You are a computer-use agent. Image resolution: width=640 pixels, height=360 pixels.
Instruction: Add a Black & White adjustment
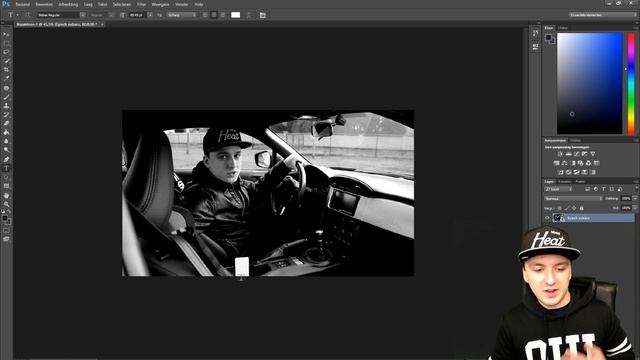[x=572, y=163]
